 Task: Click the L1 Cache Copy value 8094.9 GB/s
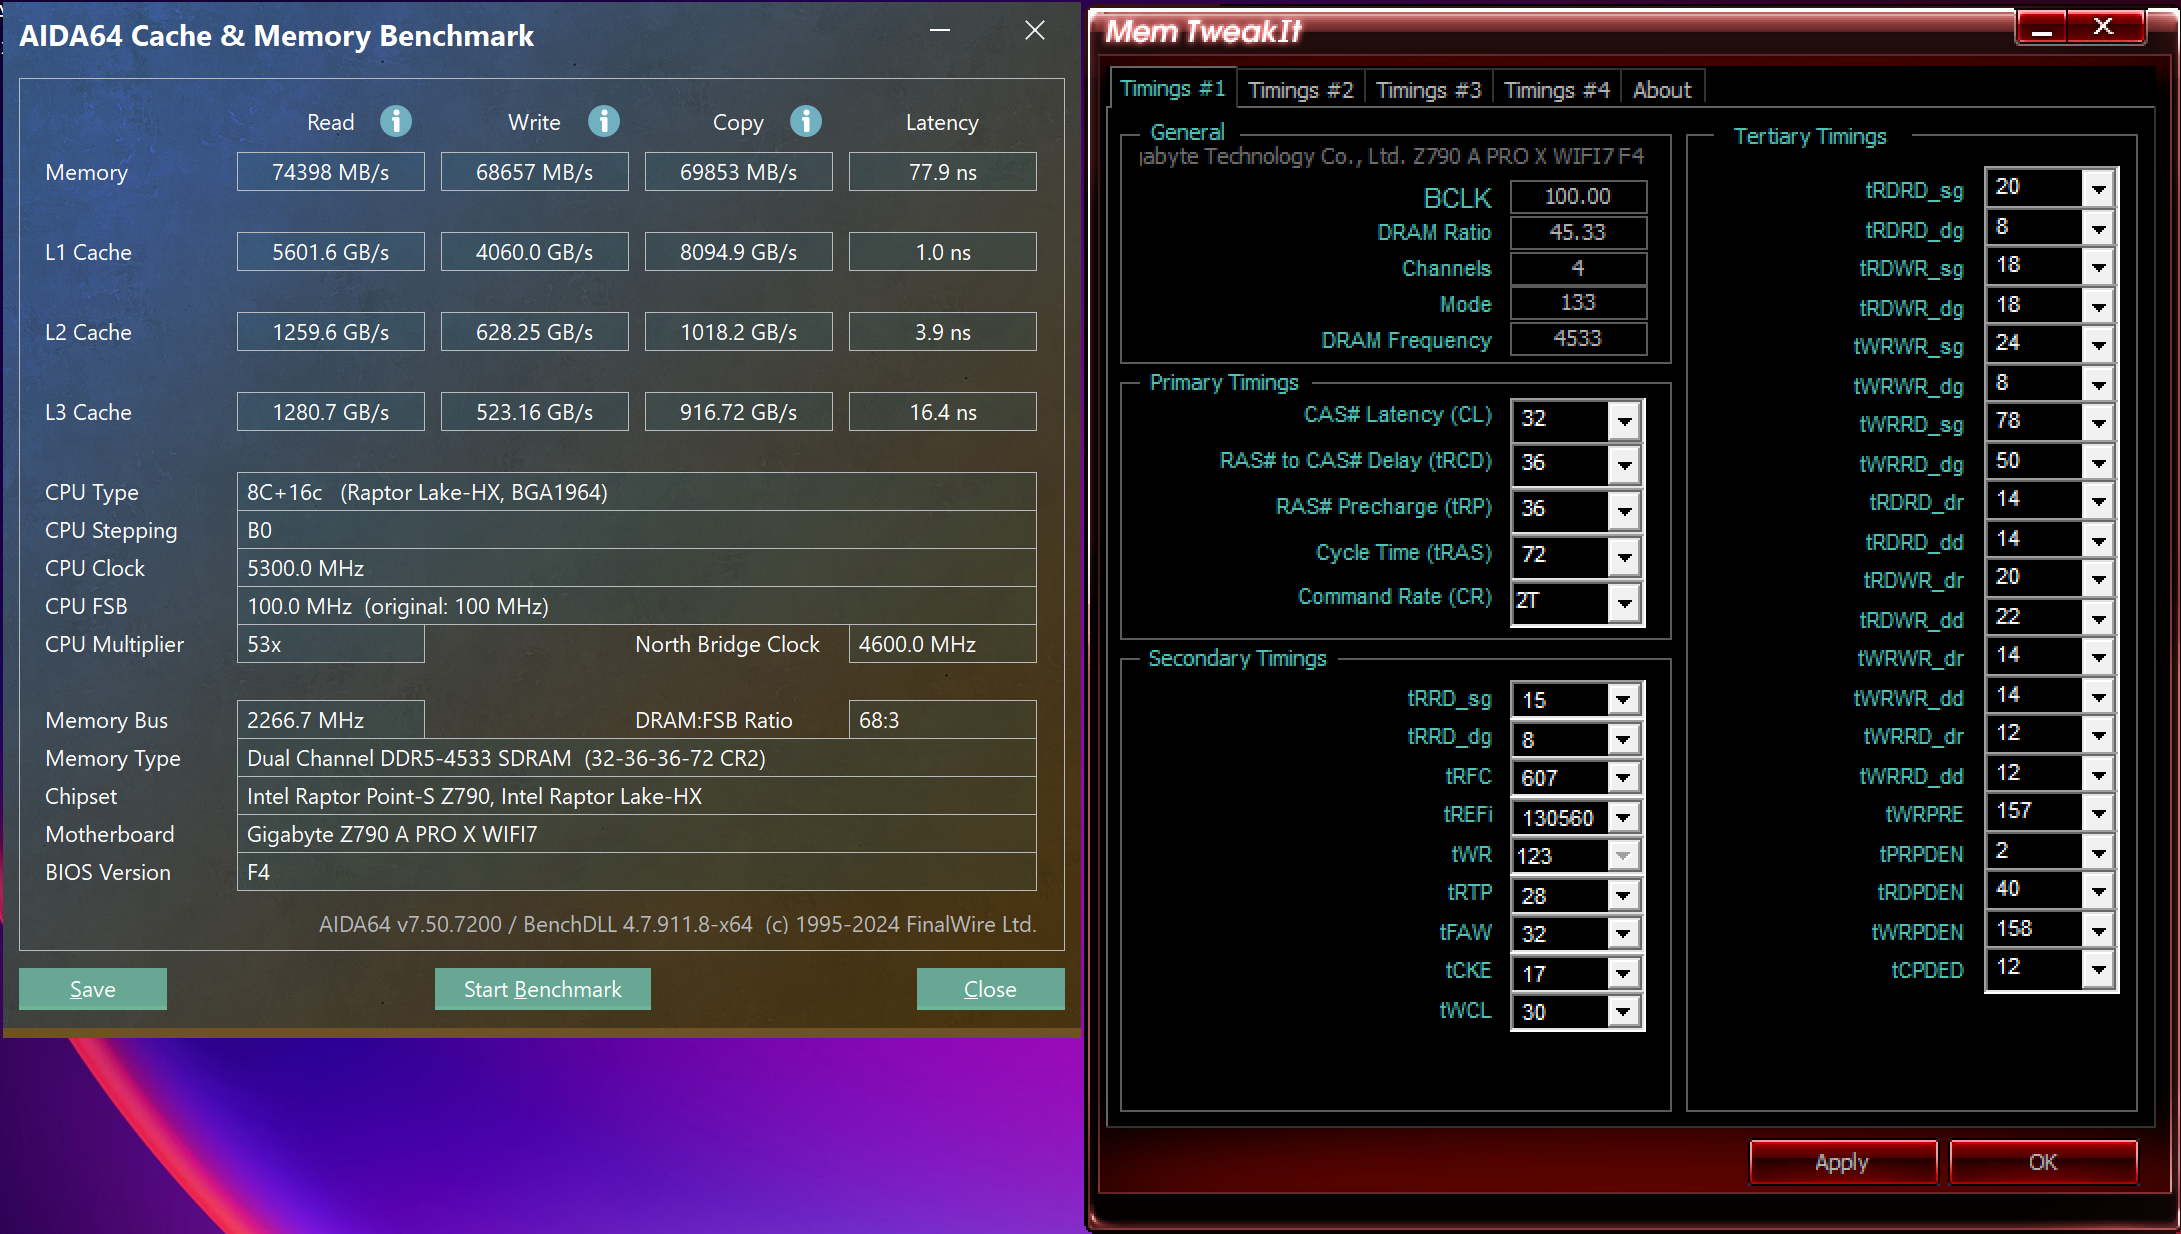739,252
